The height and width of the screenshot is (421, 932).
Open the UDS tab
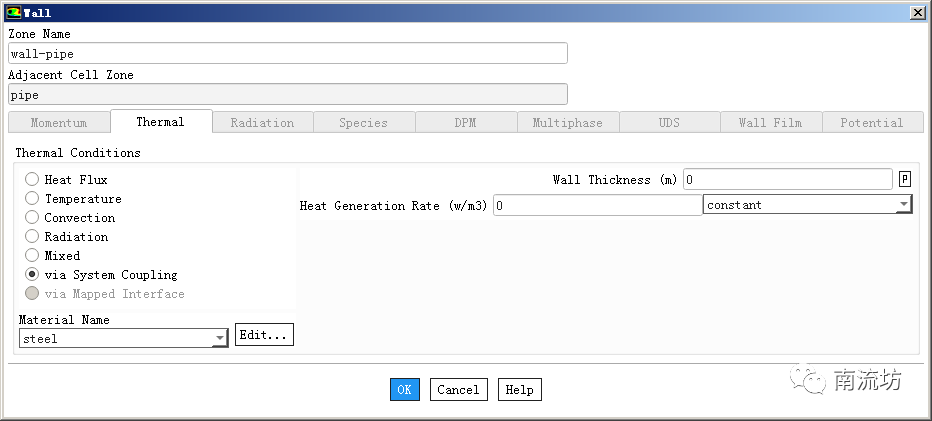(x=669, y=122)
